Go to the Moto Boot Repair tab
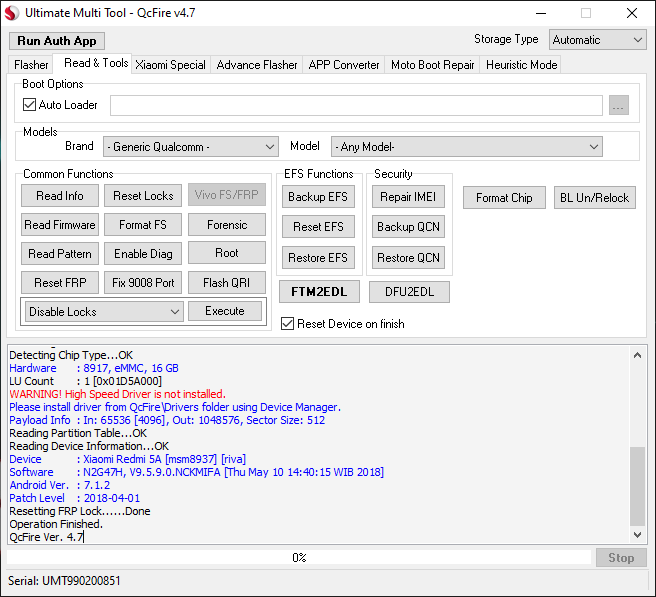Image resolution: width=656 pixels, height=597 pixels. pyautogui.click(x=432, y=65)
